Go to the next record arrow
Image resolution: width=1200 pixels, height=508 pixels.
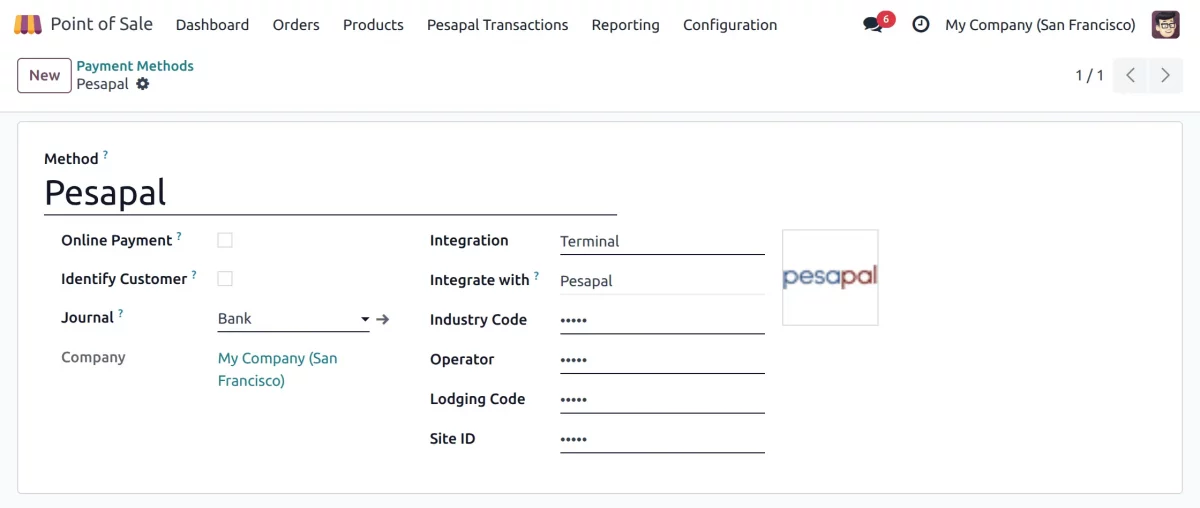(1165, 75)
